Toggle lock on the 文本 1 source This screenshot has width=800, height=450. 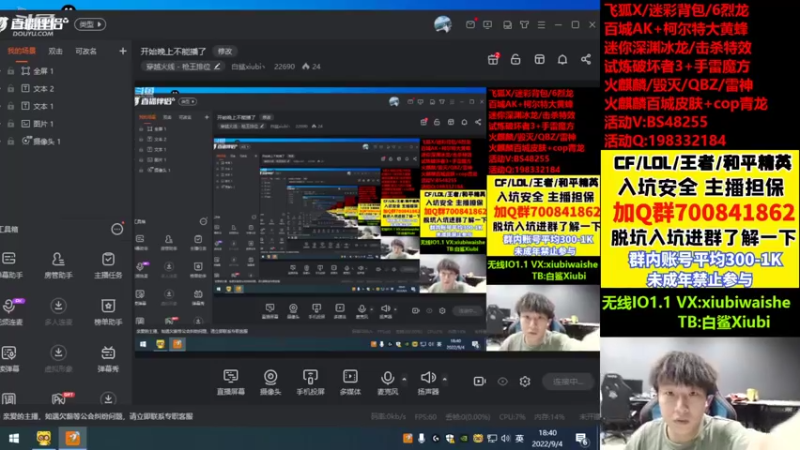10,106
